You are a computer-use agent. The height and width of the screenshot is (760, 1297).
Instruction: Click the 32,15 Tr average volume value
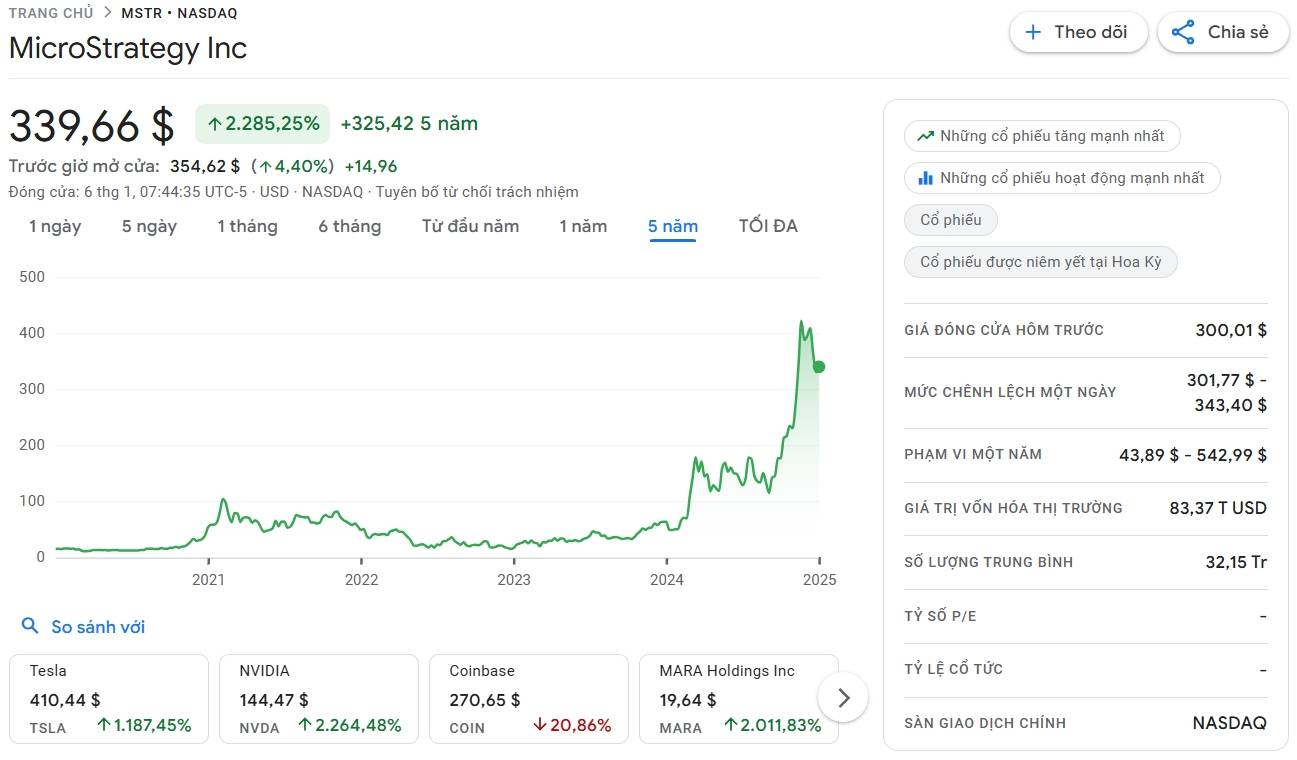[1236, 562]
